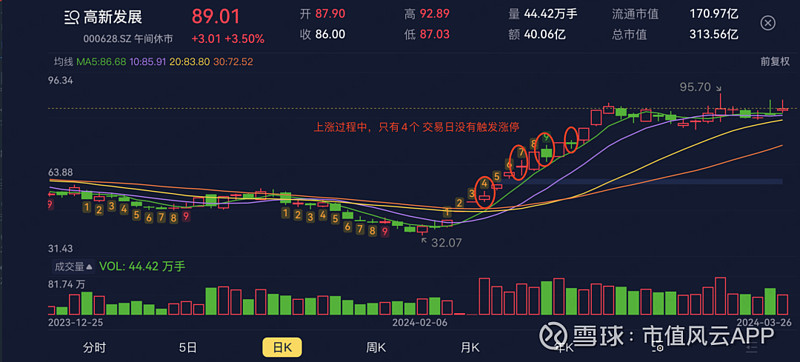Click the stock name 高新发展
This screenshot has height=362, width=800.
coord(113,17)
